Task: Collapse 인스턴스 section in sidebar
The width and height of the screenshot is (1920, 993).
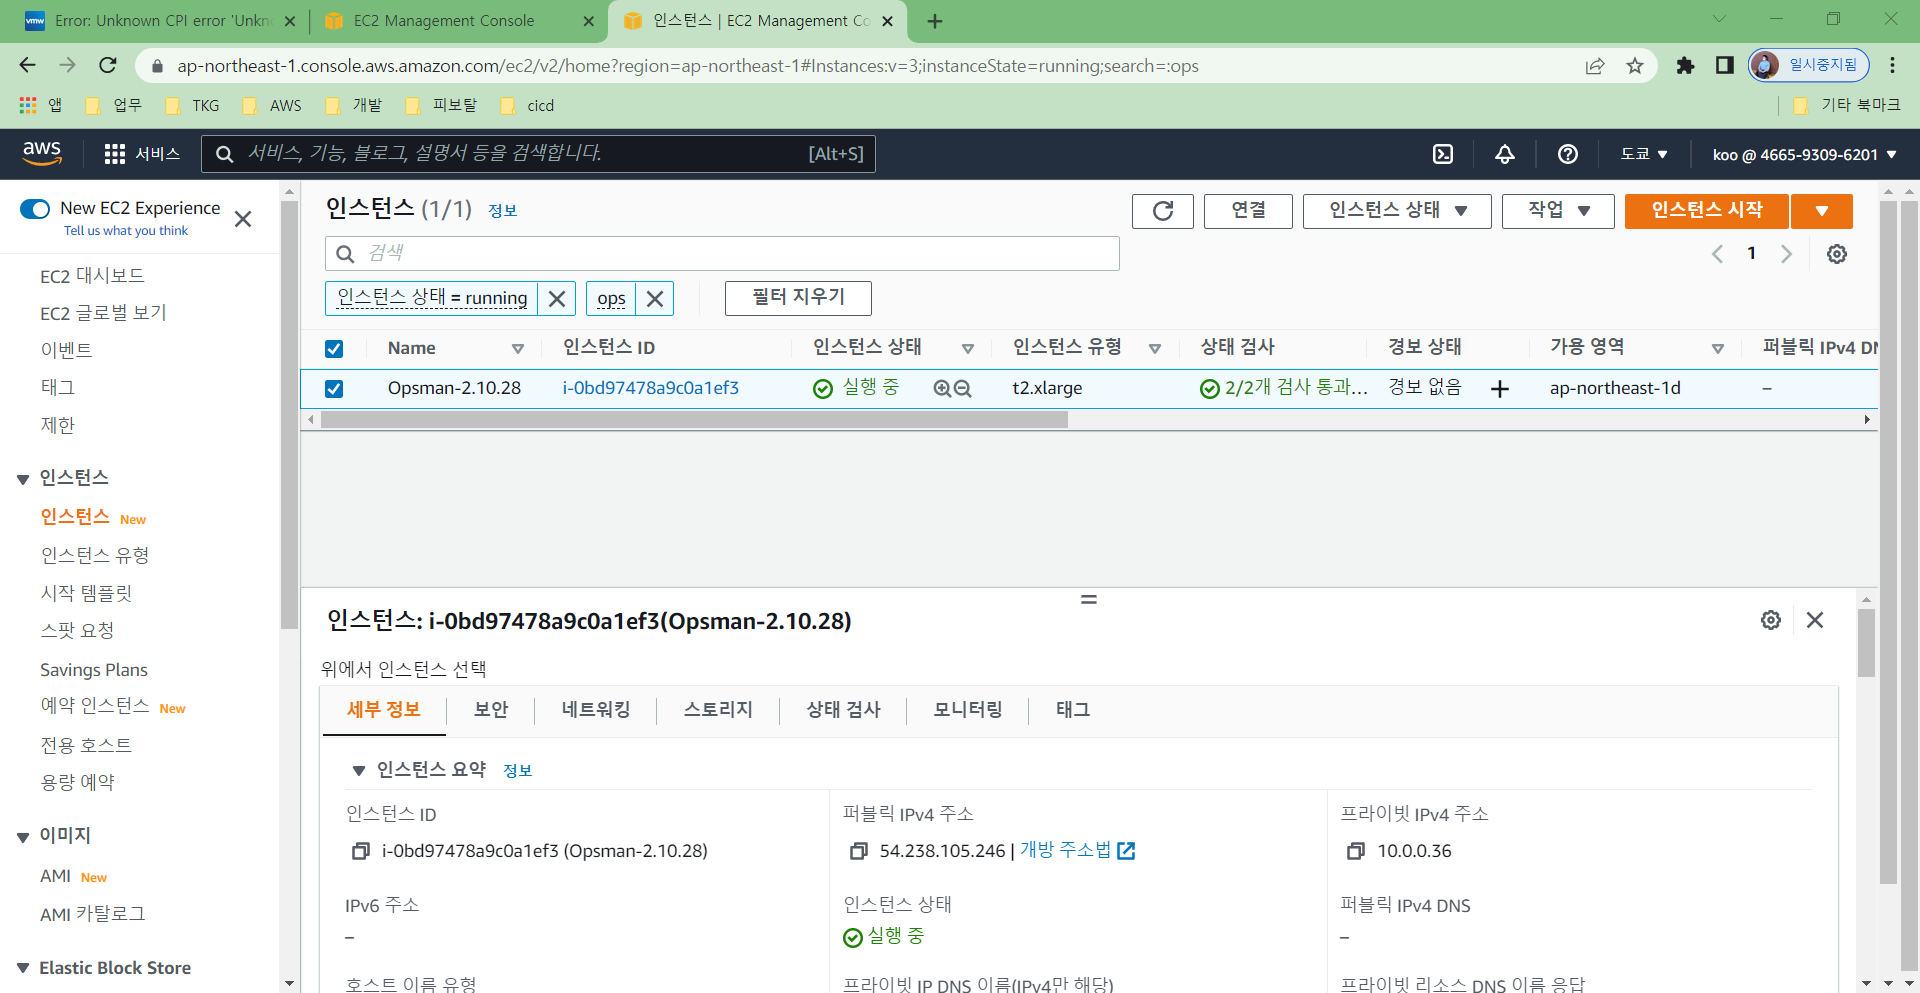Action: [x=23, y=480]
